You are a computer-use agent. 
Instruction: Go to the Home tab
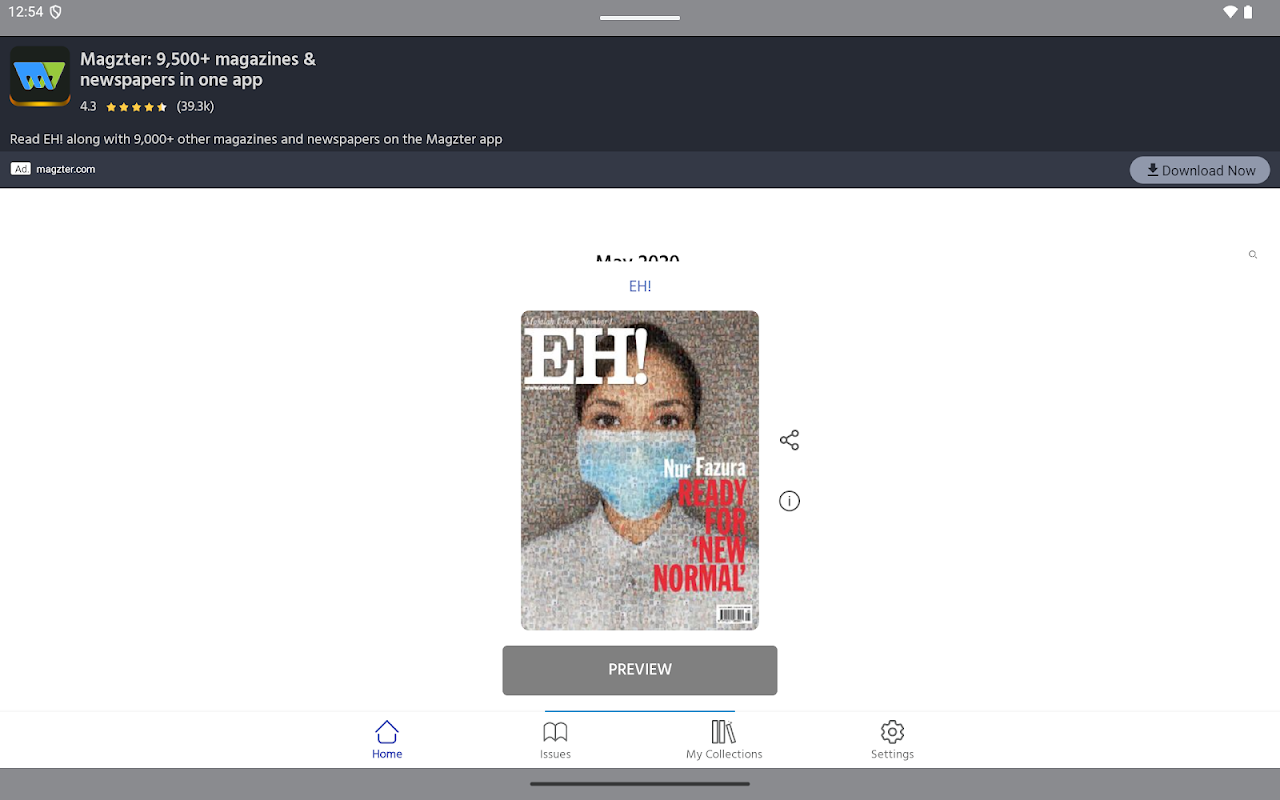[387, 740]
